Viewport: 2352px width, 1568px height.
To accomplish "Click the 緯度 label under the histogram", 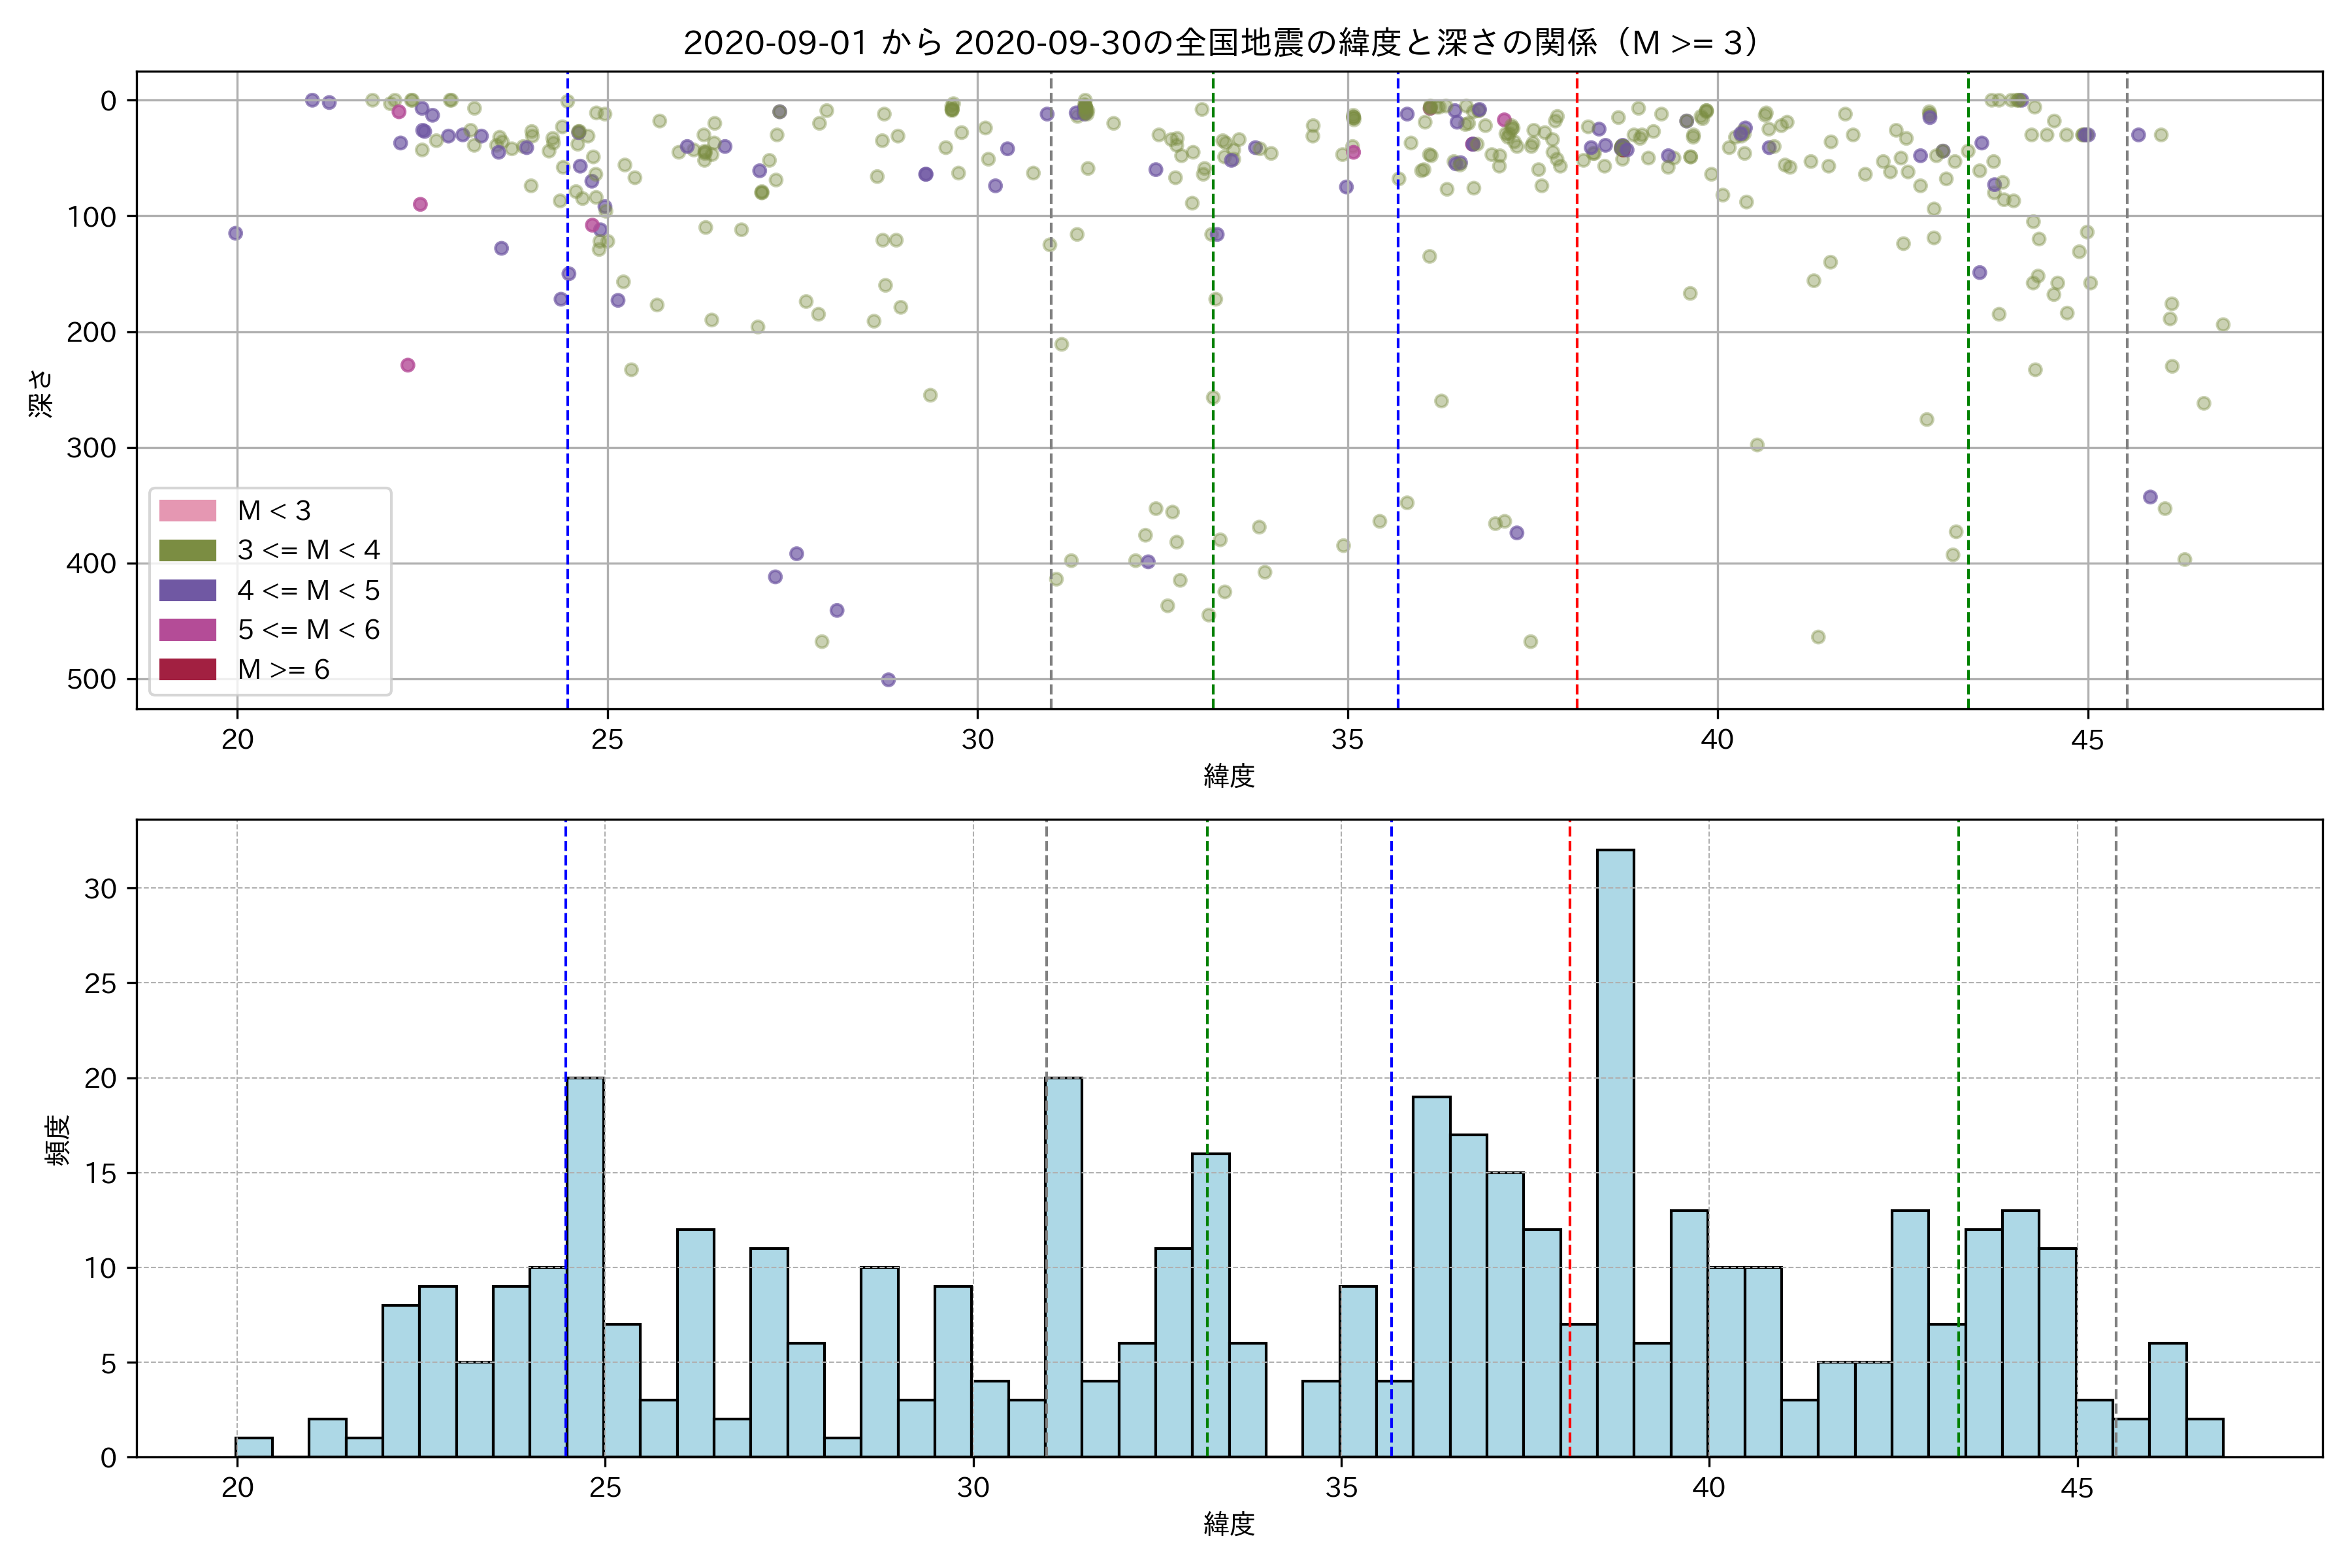I will coord(1229,1524).
